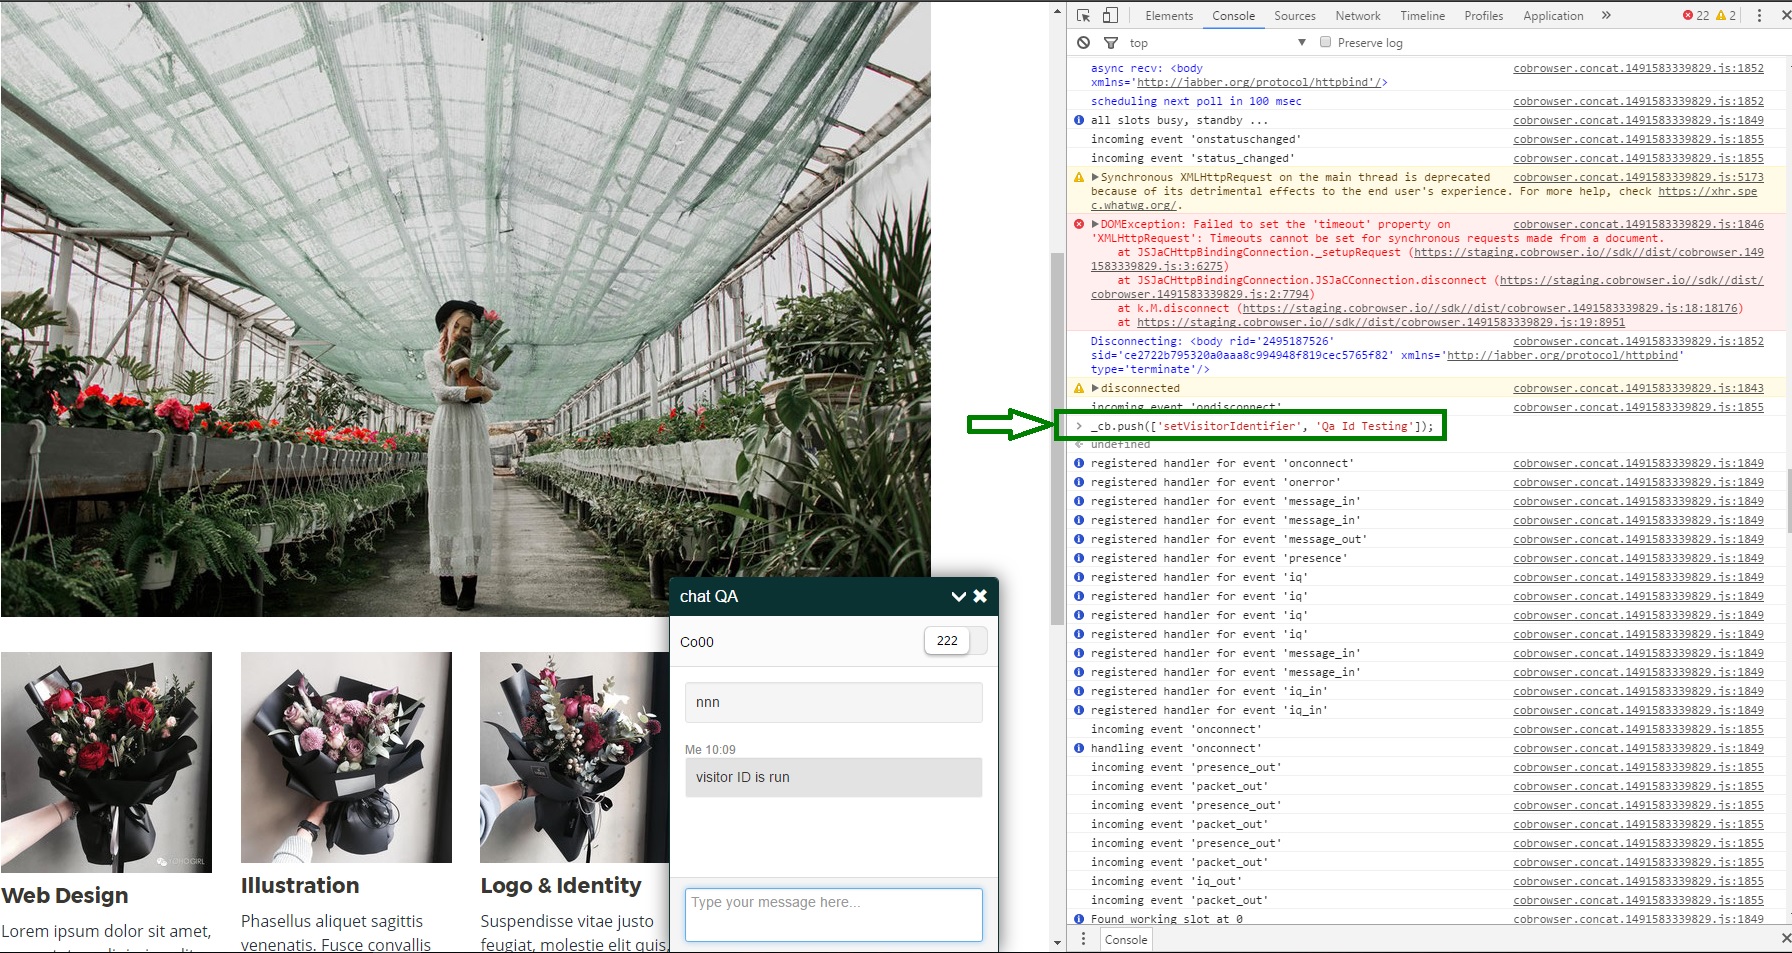The image size is (1792, 953).
Task: Open the Timeline tab
Action: click(x=1422, y=16)
